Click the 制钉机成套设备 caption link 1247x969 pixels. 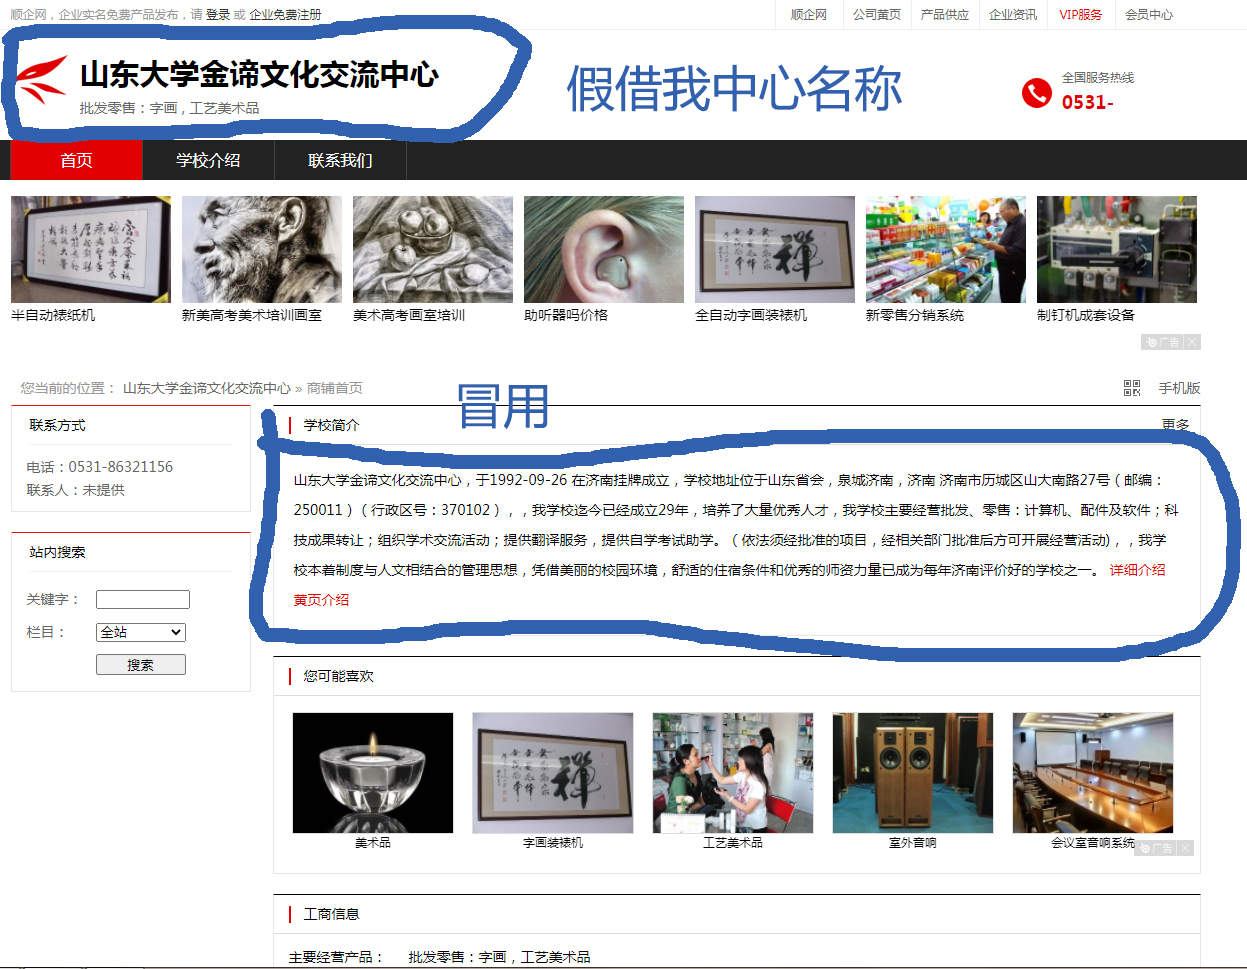[1086, 315]
